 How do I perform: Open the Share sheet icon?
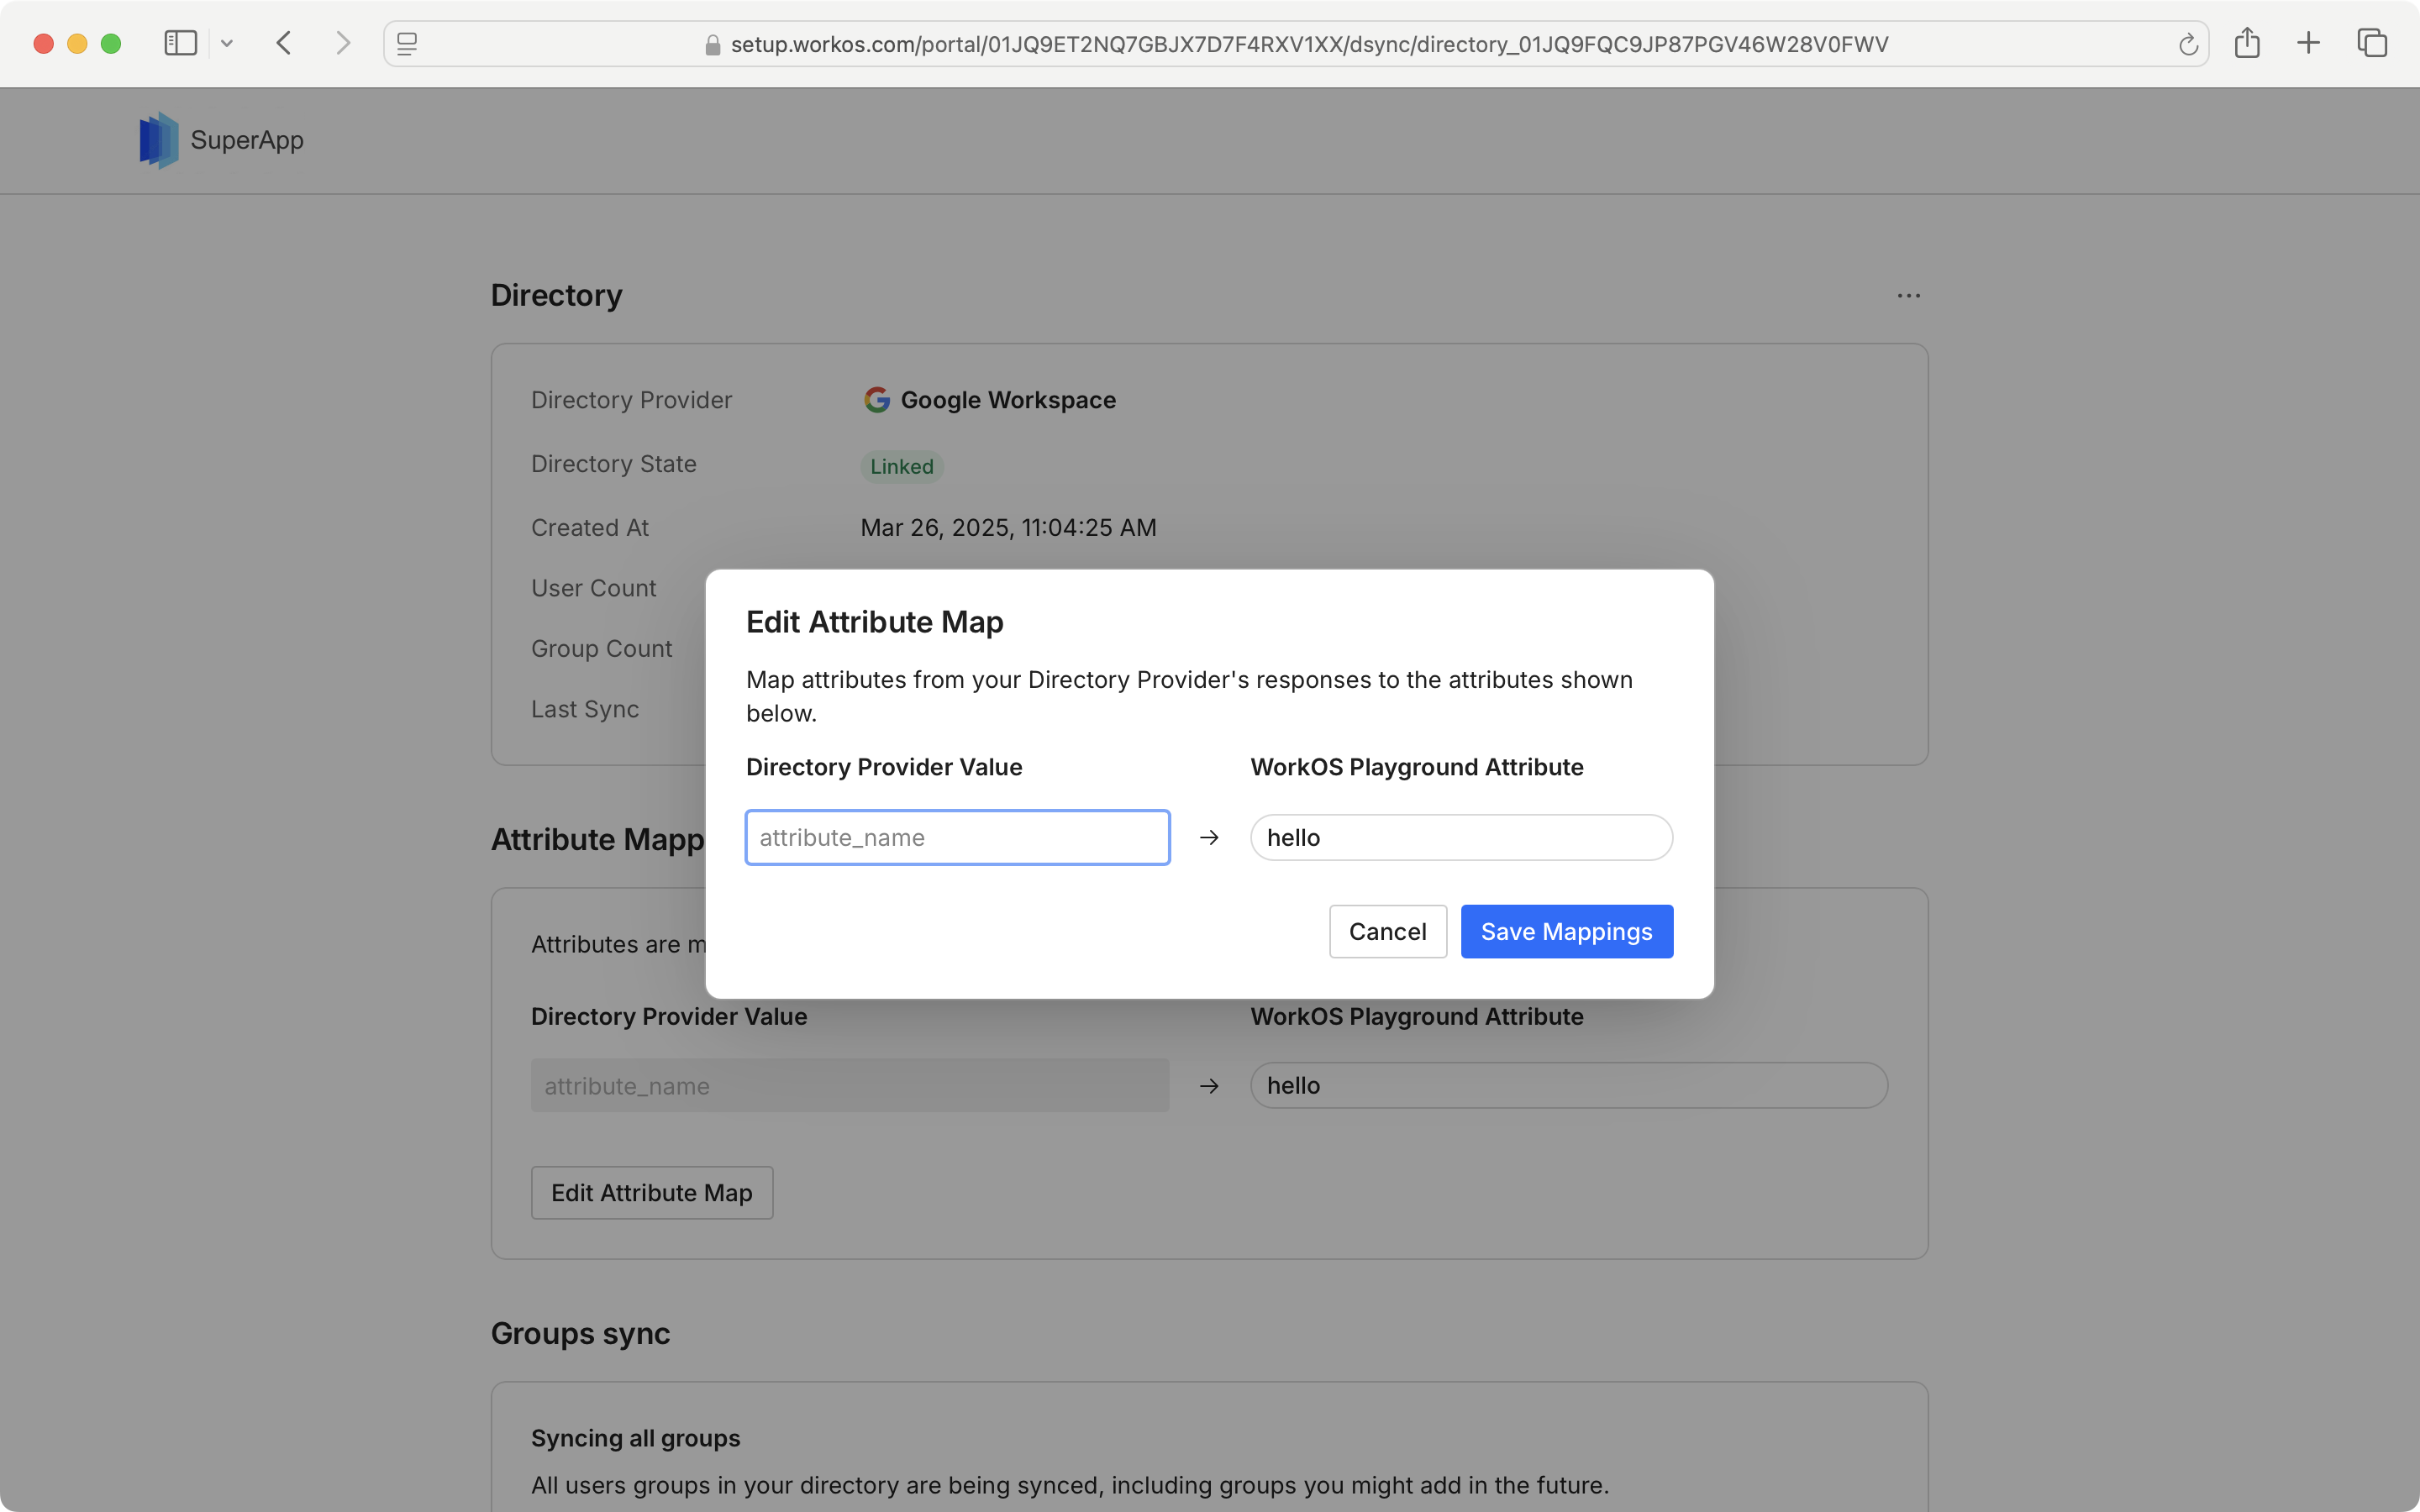[2246, 43]
